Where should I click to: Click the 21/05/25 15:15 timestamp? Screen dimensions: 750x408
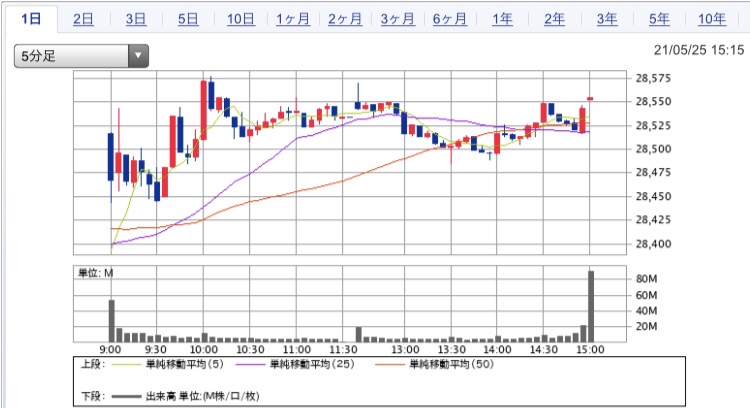pos(699,50)
